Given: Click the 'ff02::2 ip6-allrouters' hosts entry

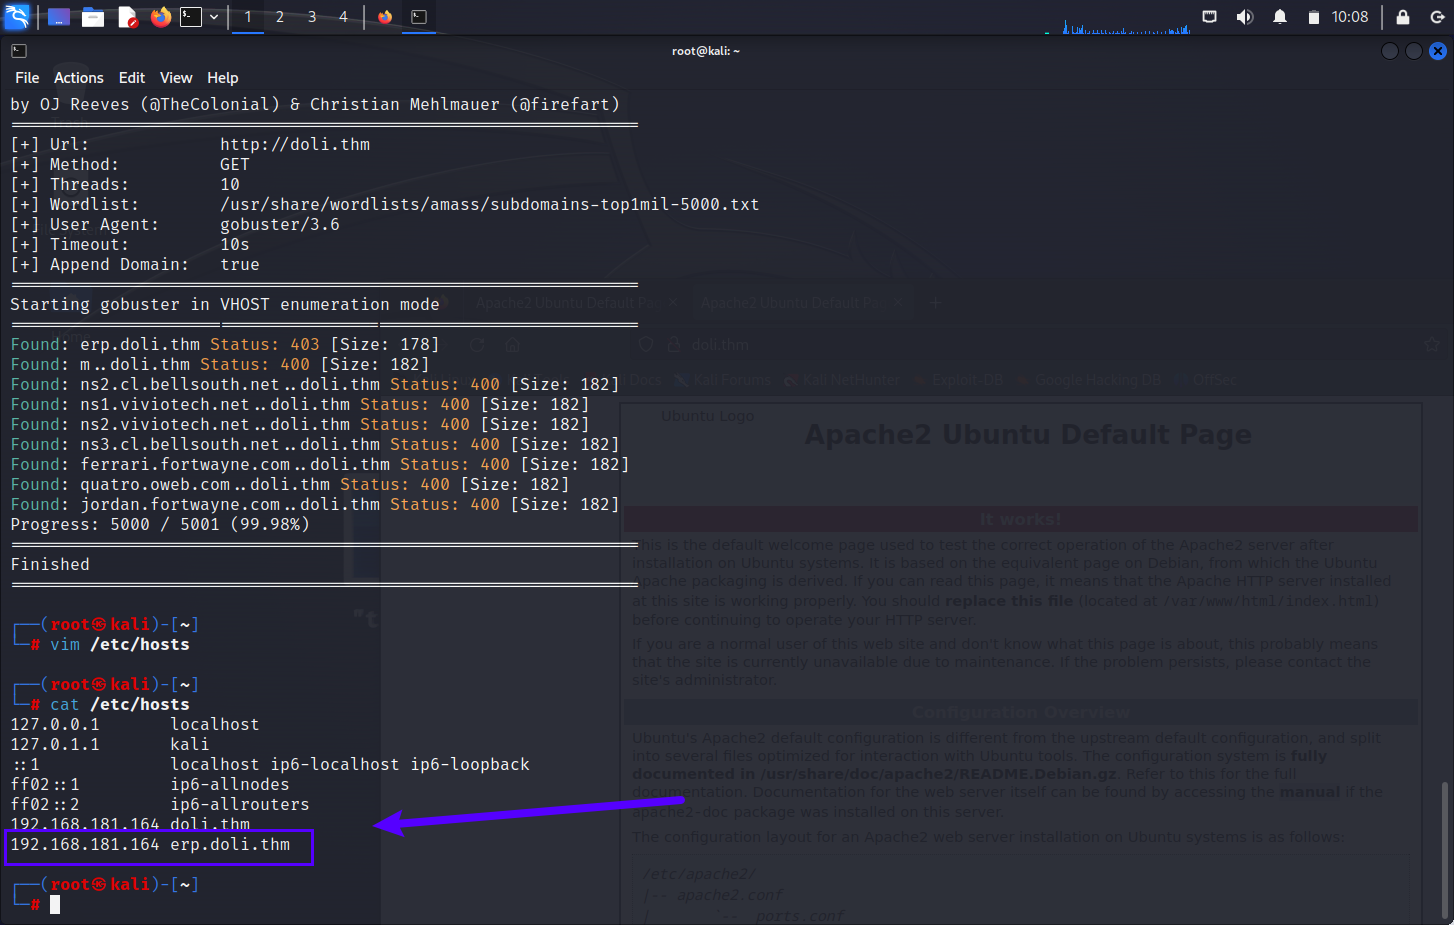Looking at the screenshot, I should coord(160,804).
